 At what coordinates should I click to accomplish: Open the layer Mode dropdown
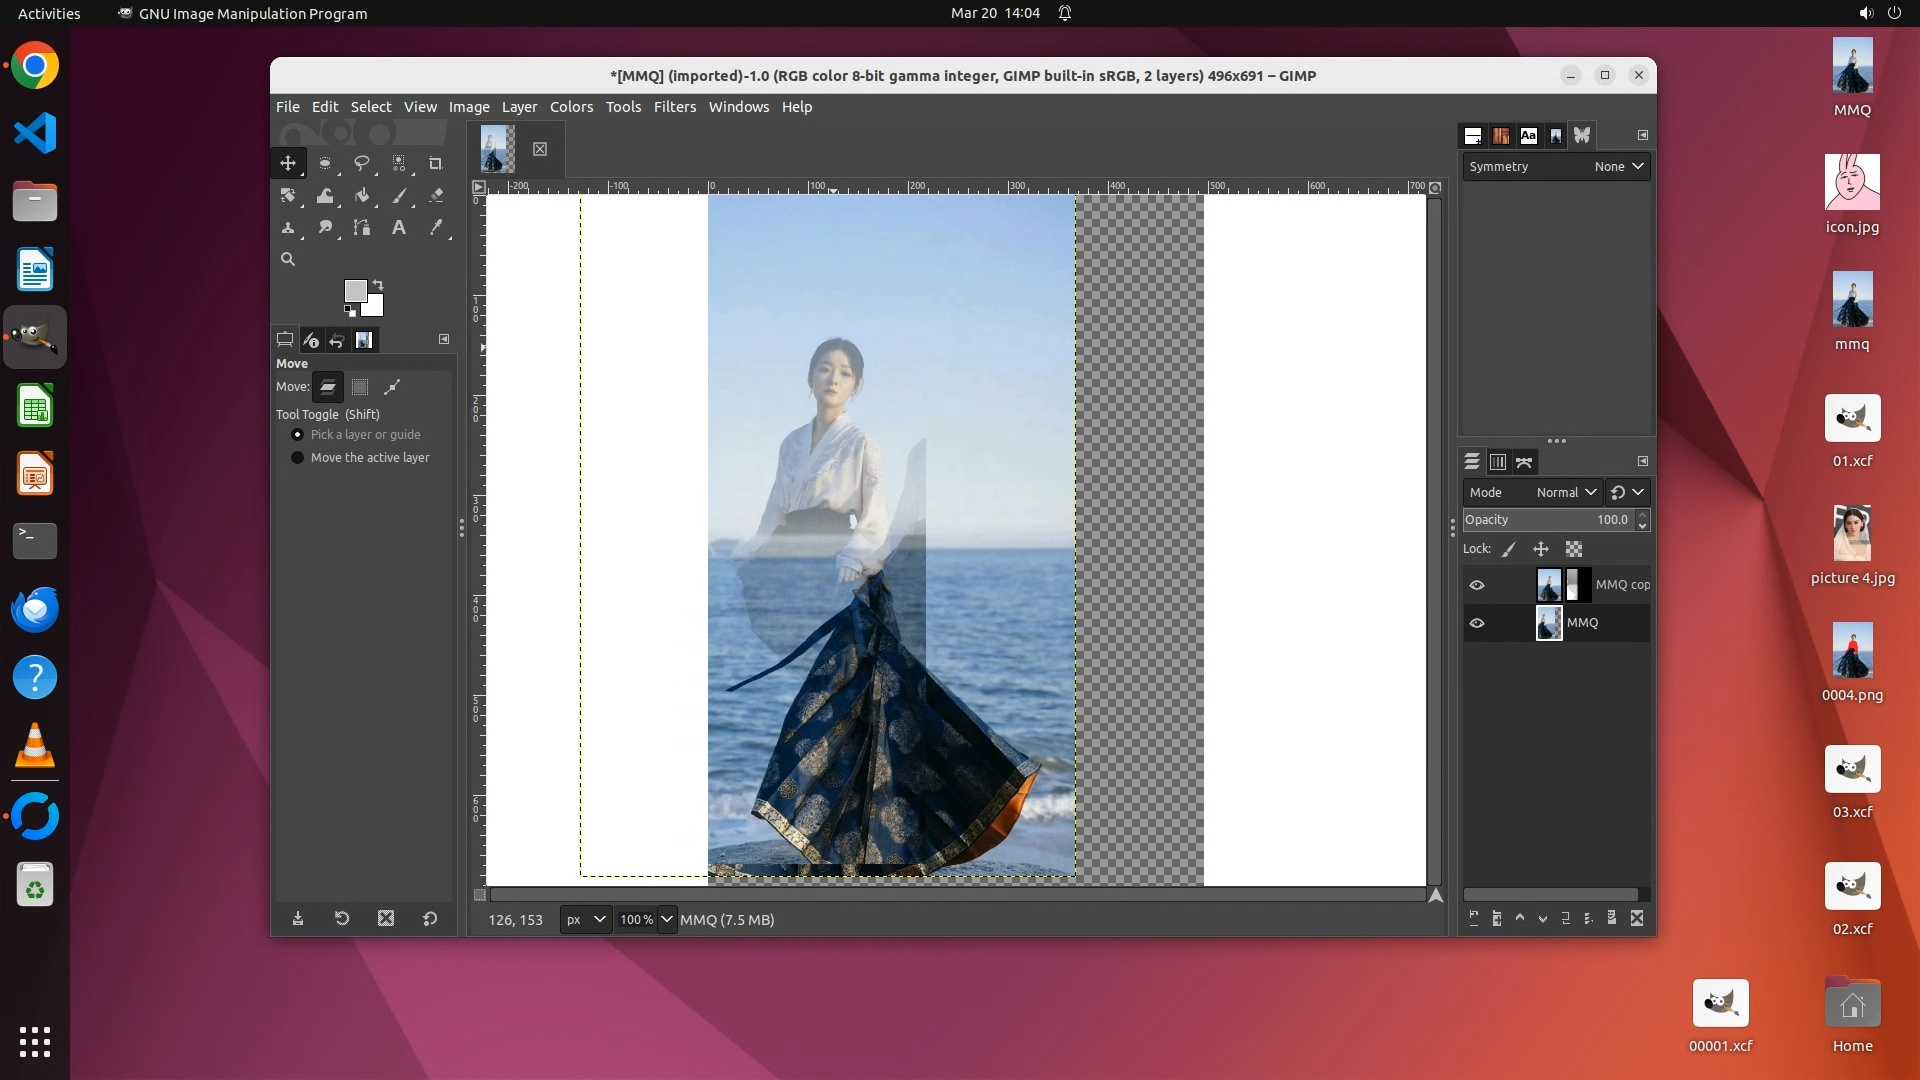(1566, 492)
